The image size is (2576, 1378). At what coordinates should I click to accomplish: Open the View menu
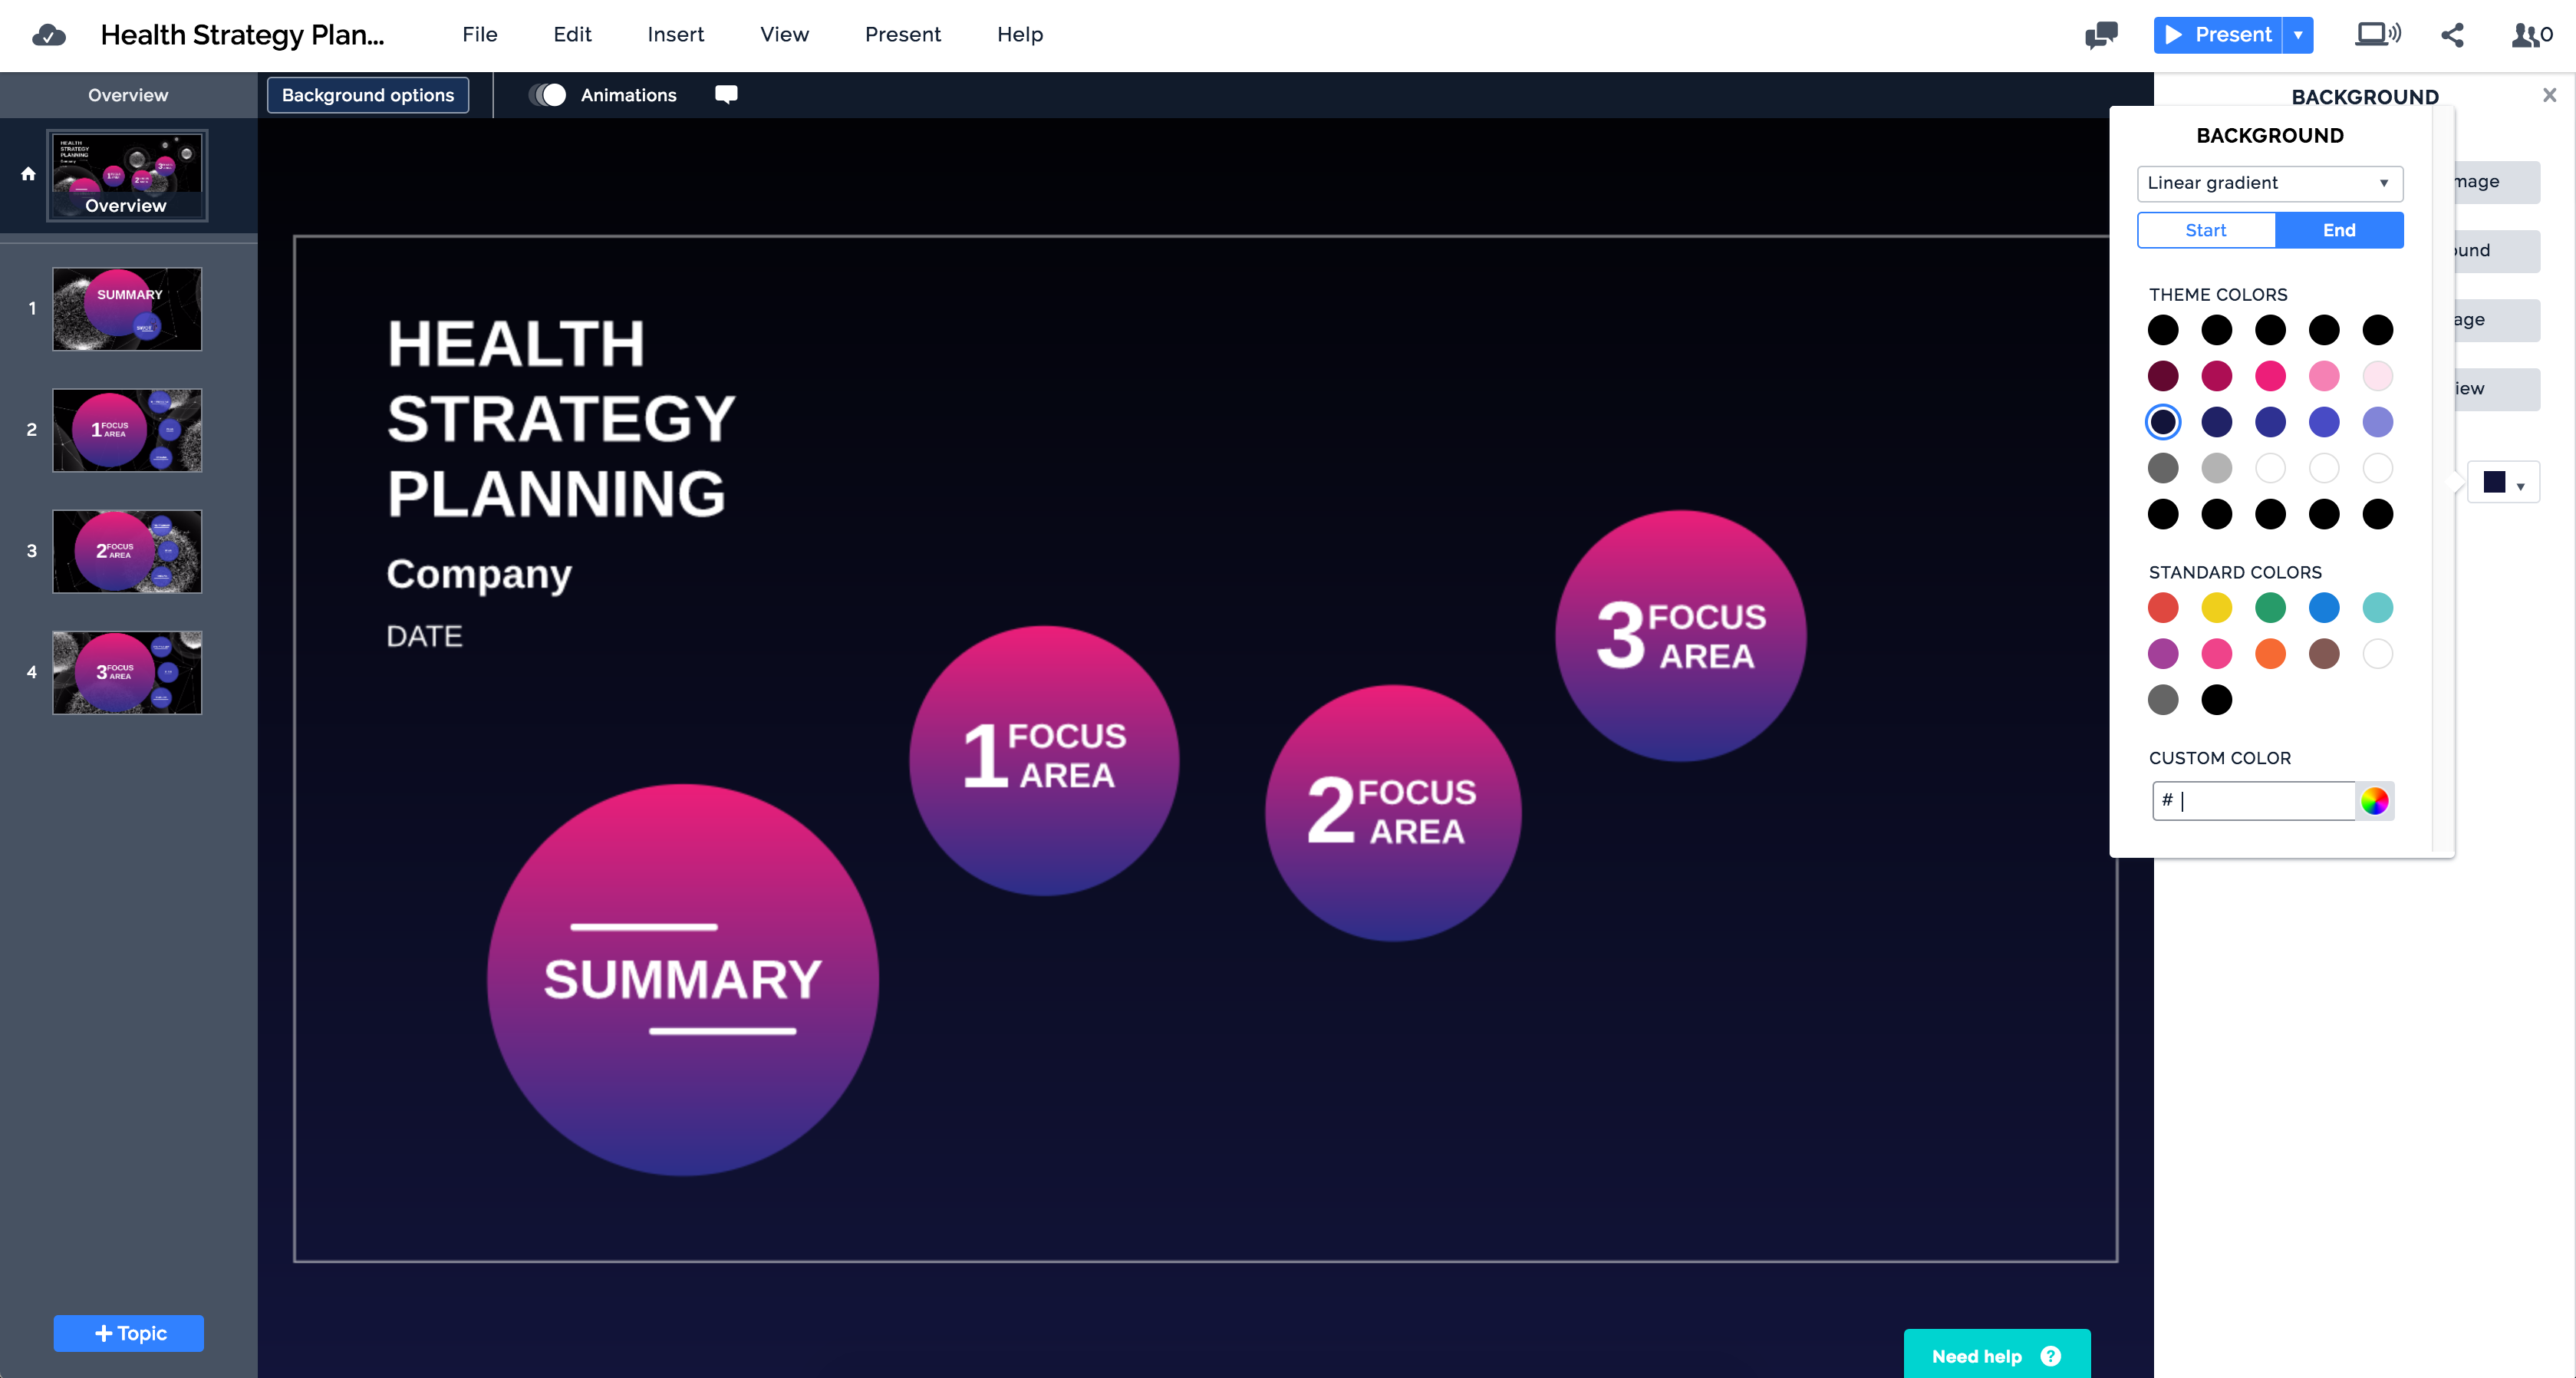click(784, 35)
